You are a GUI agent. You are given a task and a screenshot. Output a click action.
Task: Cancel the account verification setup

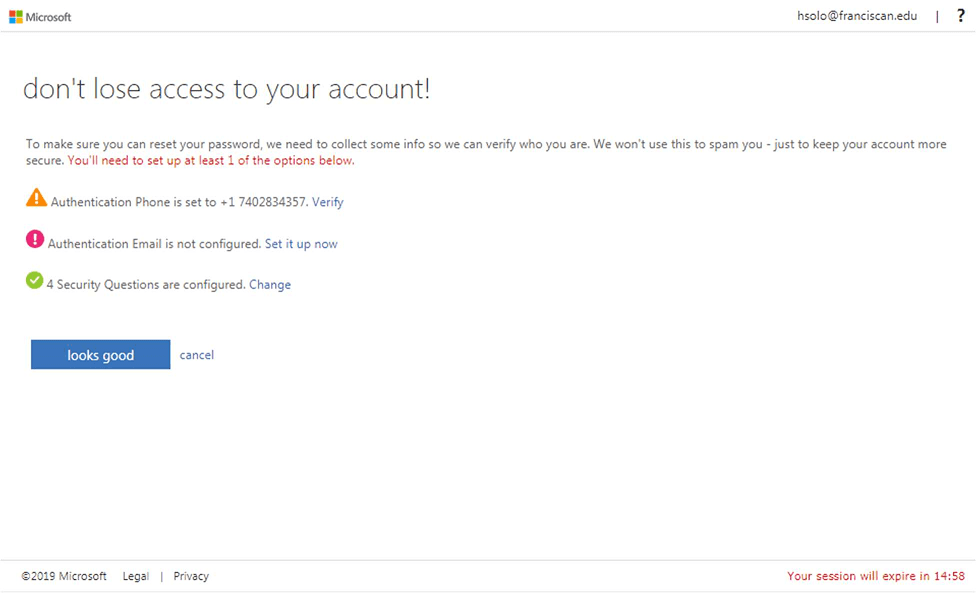[x=197, y=355]
